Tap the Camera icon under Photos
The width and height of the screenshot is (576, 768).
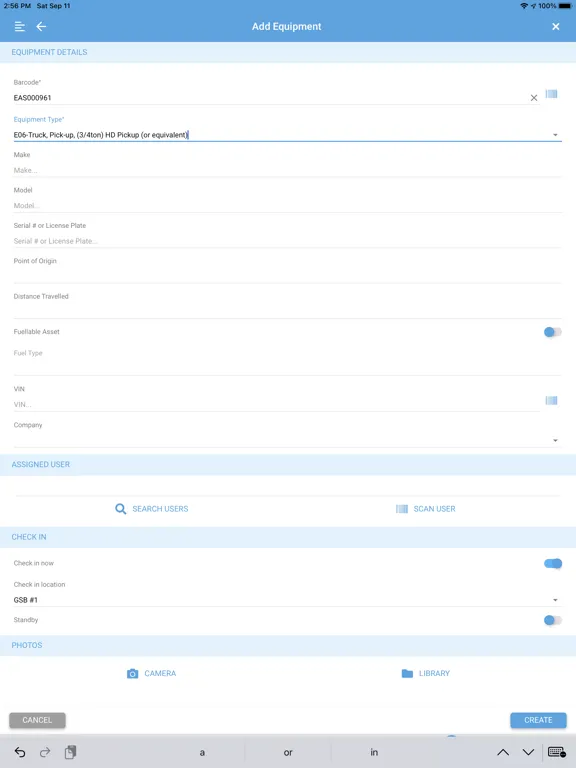tap(132, 673)
